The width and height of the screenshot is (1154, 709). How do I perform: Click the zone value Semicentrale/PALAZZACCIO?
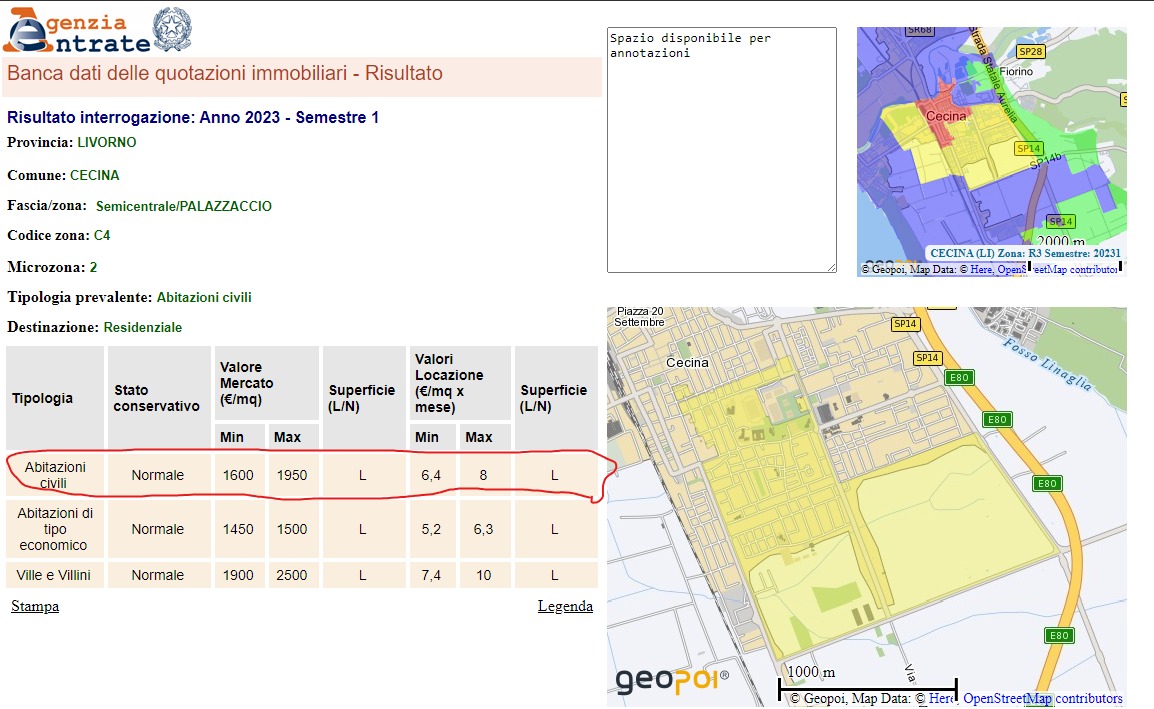(184, 206)
